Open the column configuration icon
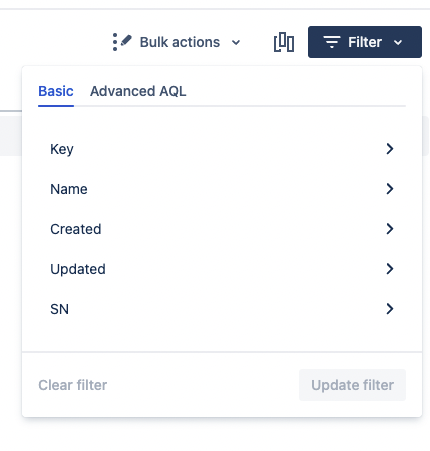The height and width of the screenshot is (451, 430). coord(284,42)
